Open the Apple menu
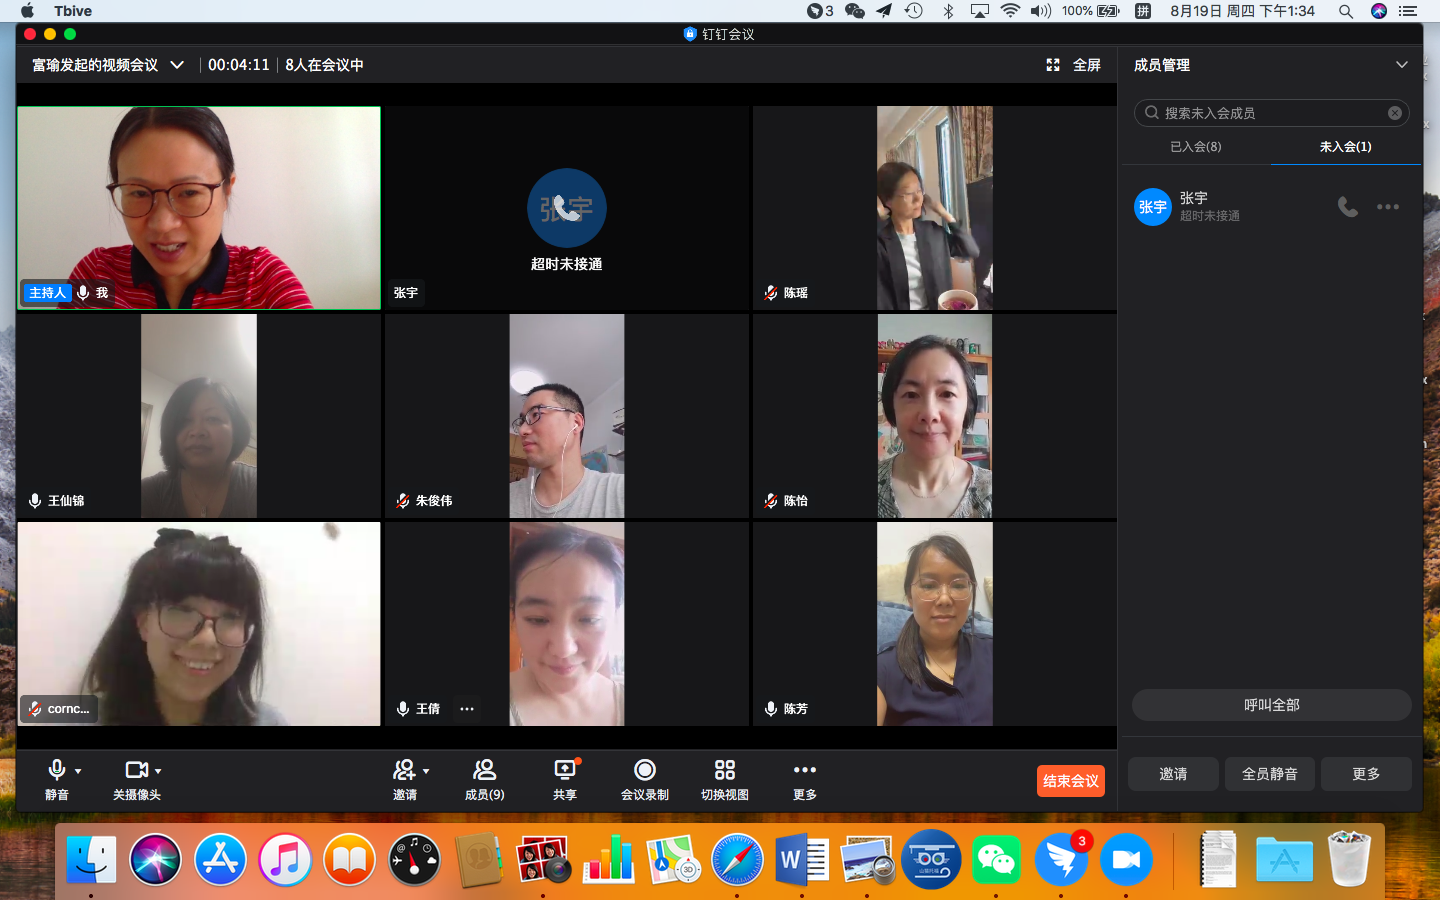This screenshot has height=900, width=1440. click(x=27, y=11)
